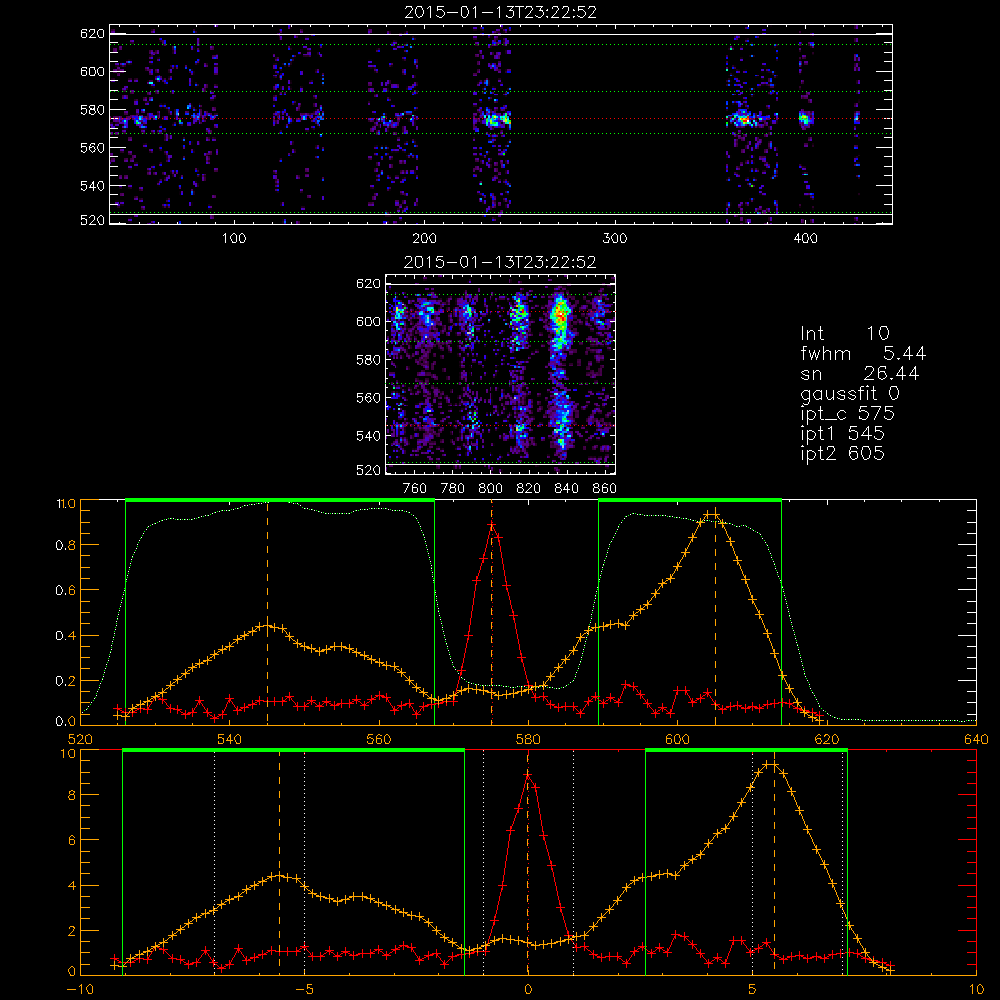Viewport: 1000px width, 1000px height.
Task: Click the red central peak in the bottom plot
Action: tap(527, 774)
